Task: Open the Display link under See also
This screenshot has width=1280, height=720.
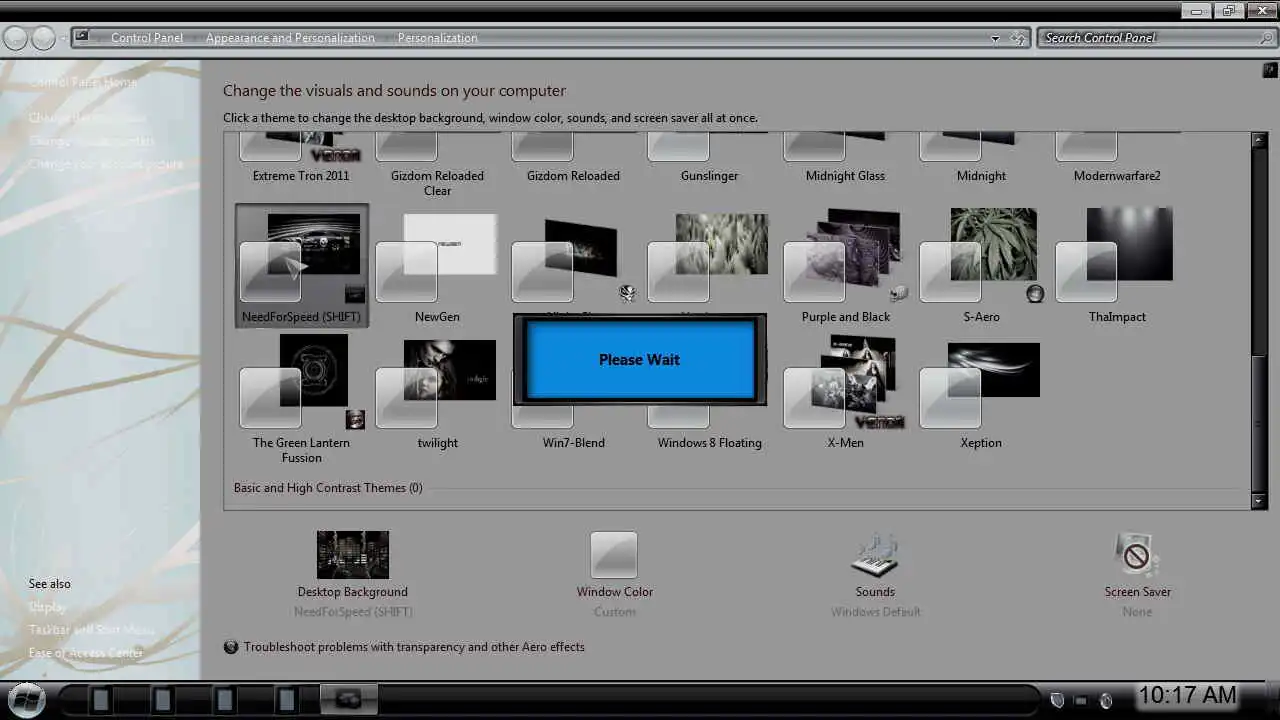Action: [47, 607]
